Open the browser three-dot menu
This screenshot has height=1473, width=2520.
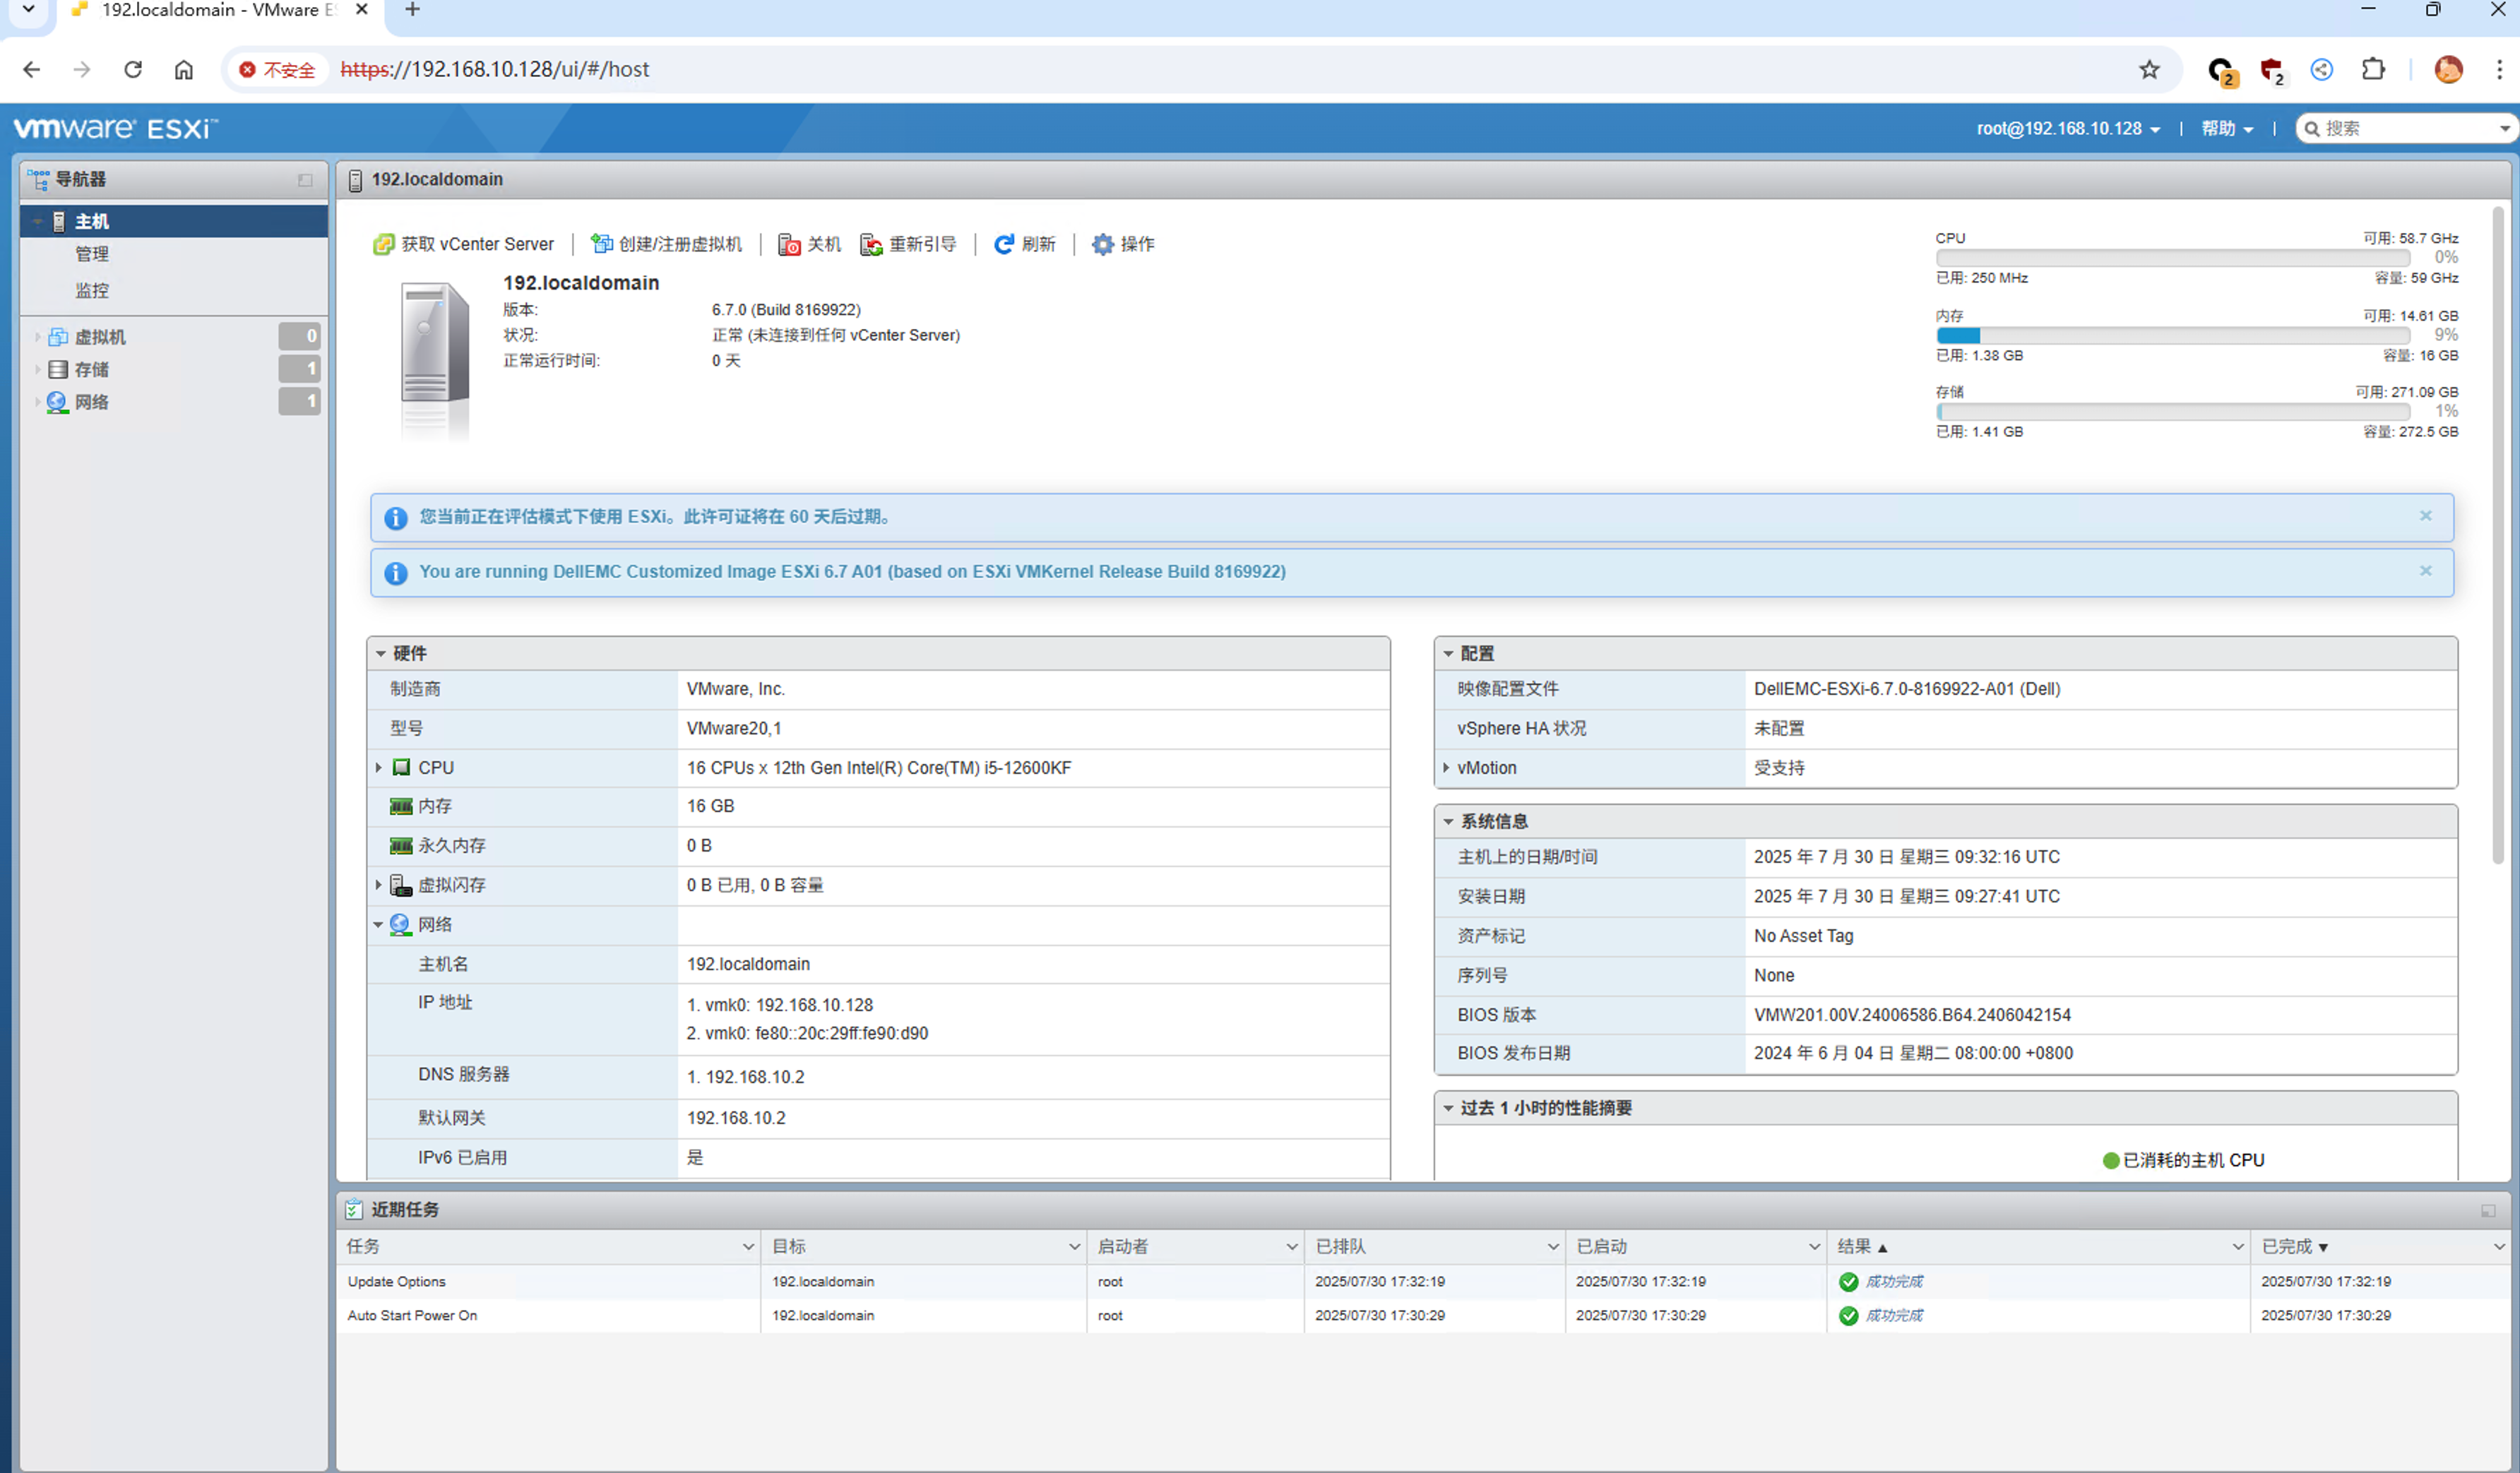(x=2499, y=69)
